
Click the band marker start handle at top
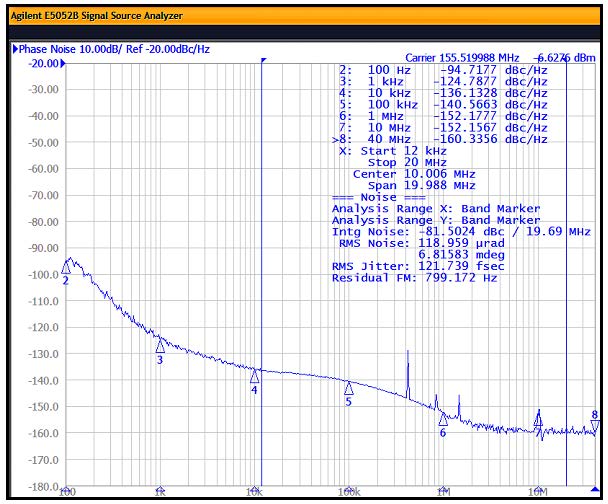point(262,61)
